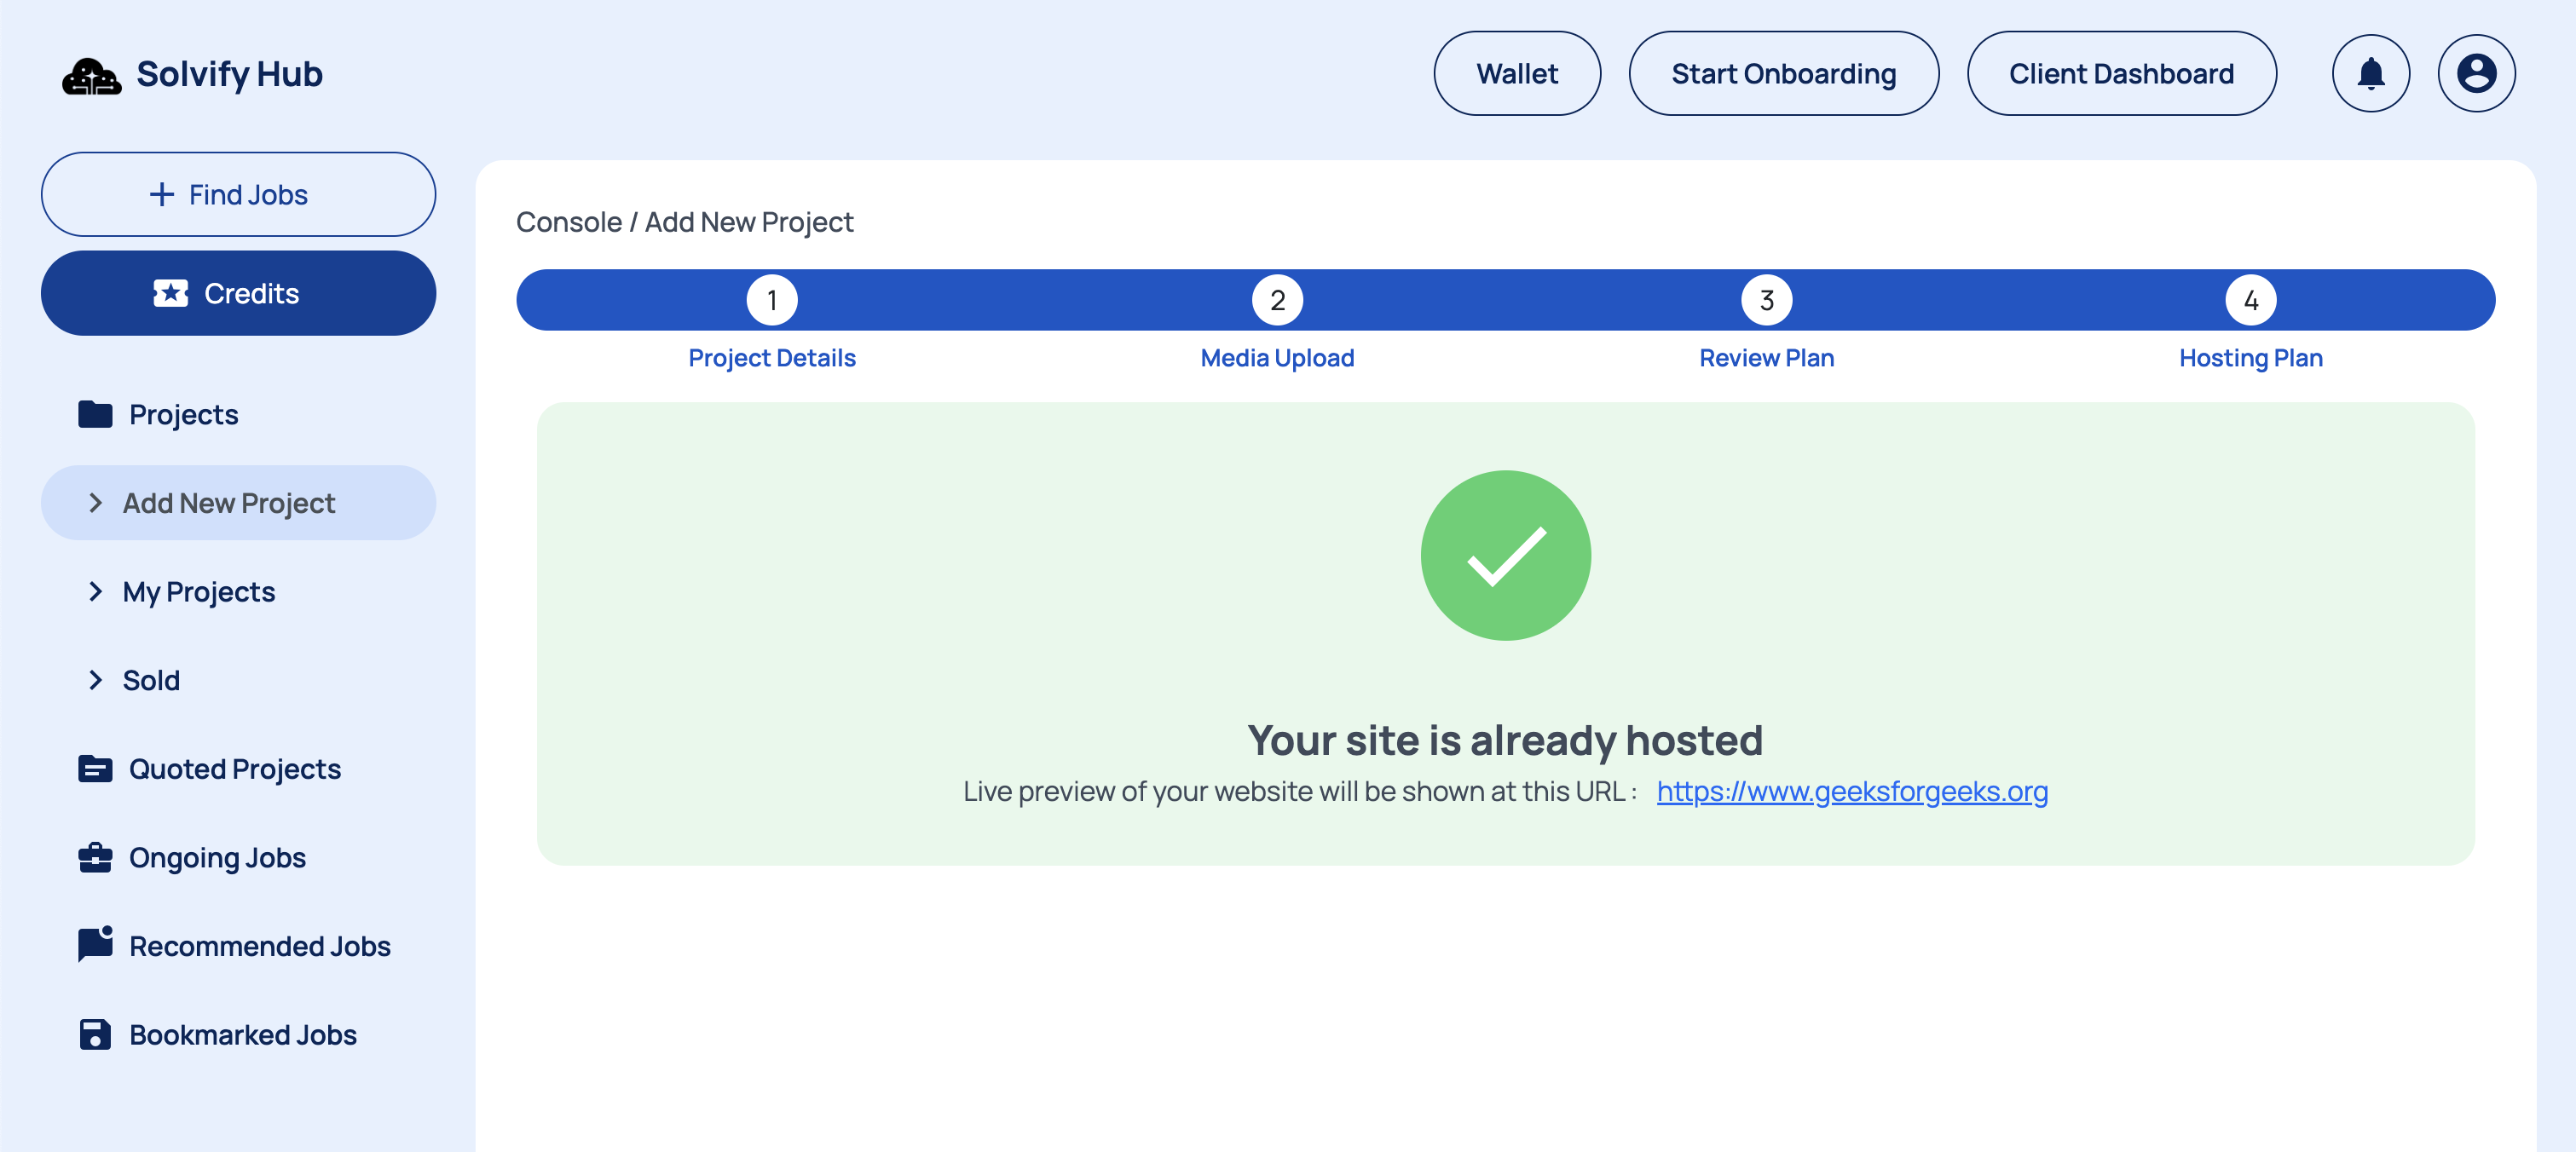The image size is (2576, 1152).
Task: Open Bookmarked Jobs sidebar item
Action: point(238,1034)
